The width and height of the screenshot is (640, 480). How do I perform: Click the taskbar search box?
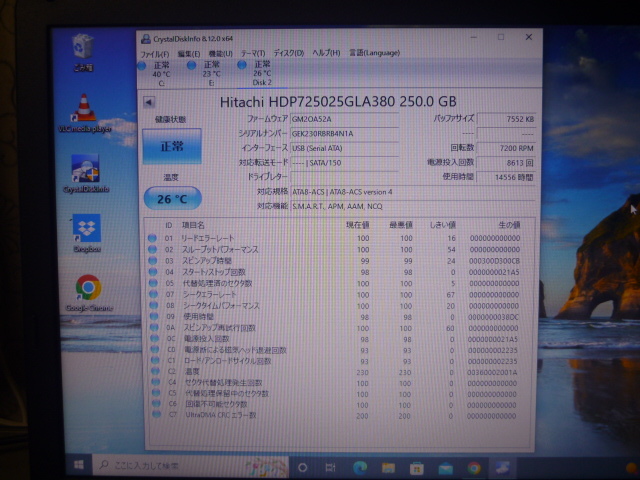pyautogui.click(x=191, y=466)
